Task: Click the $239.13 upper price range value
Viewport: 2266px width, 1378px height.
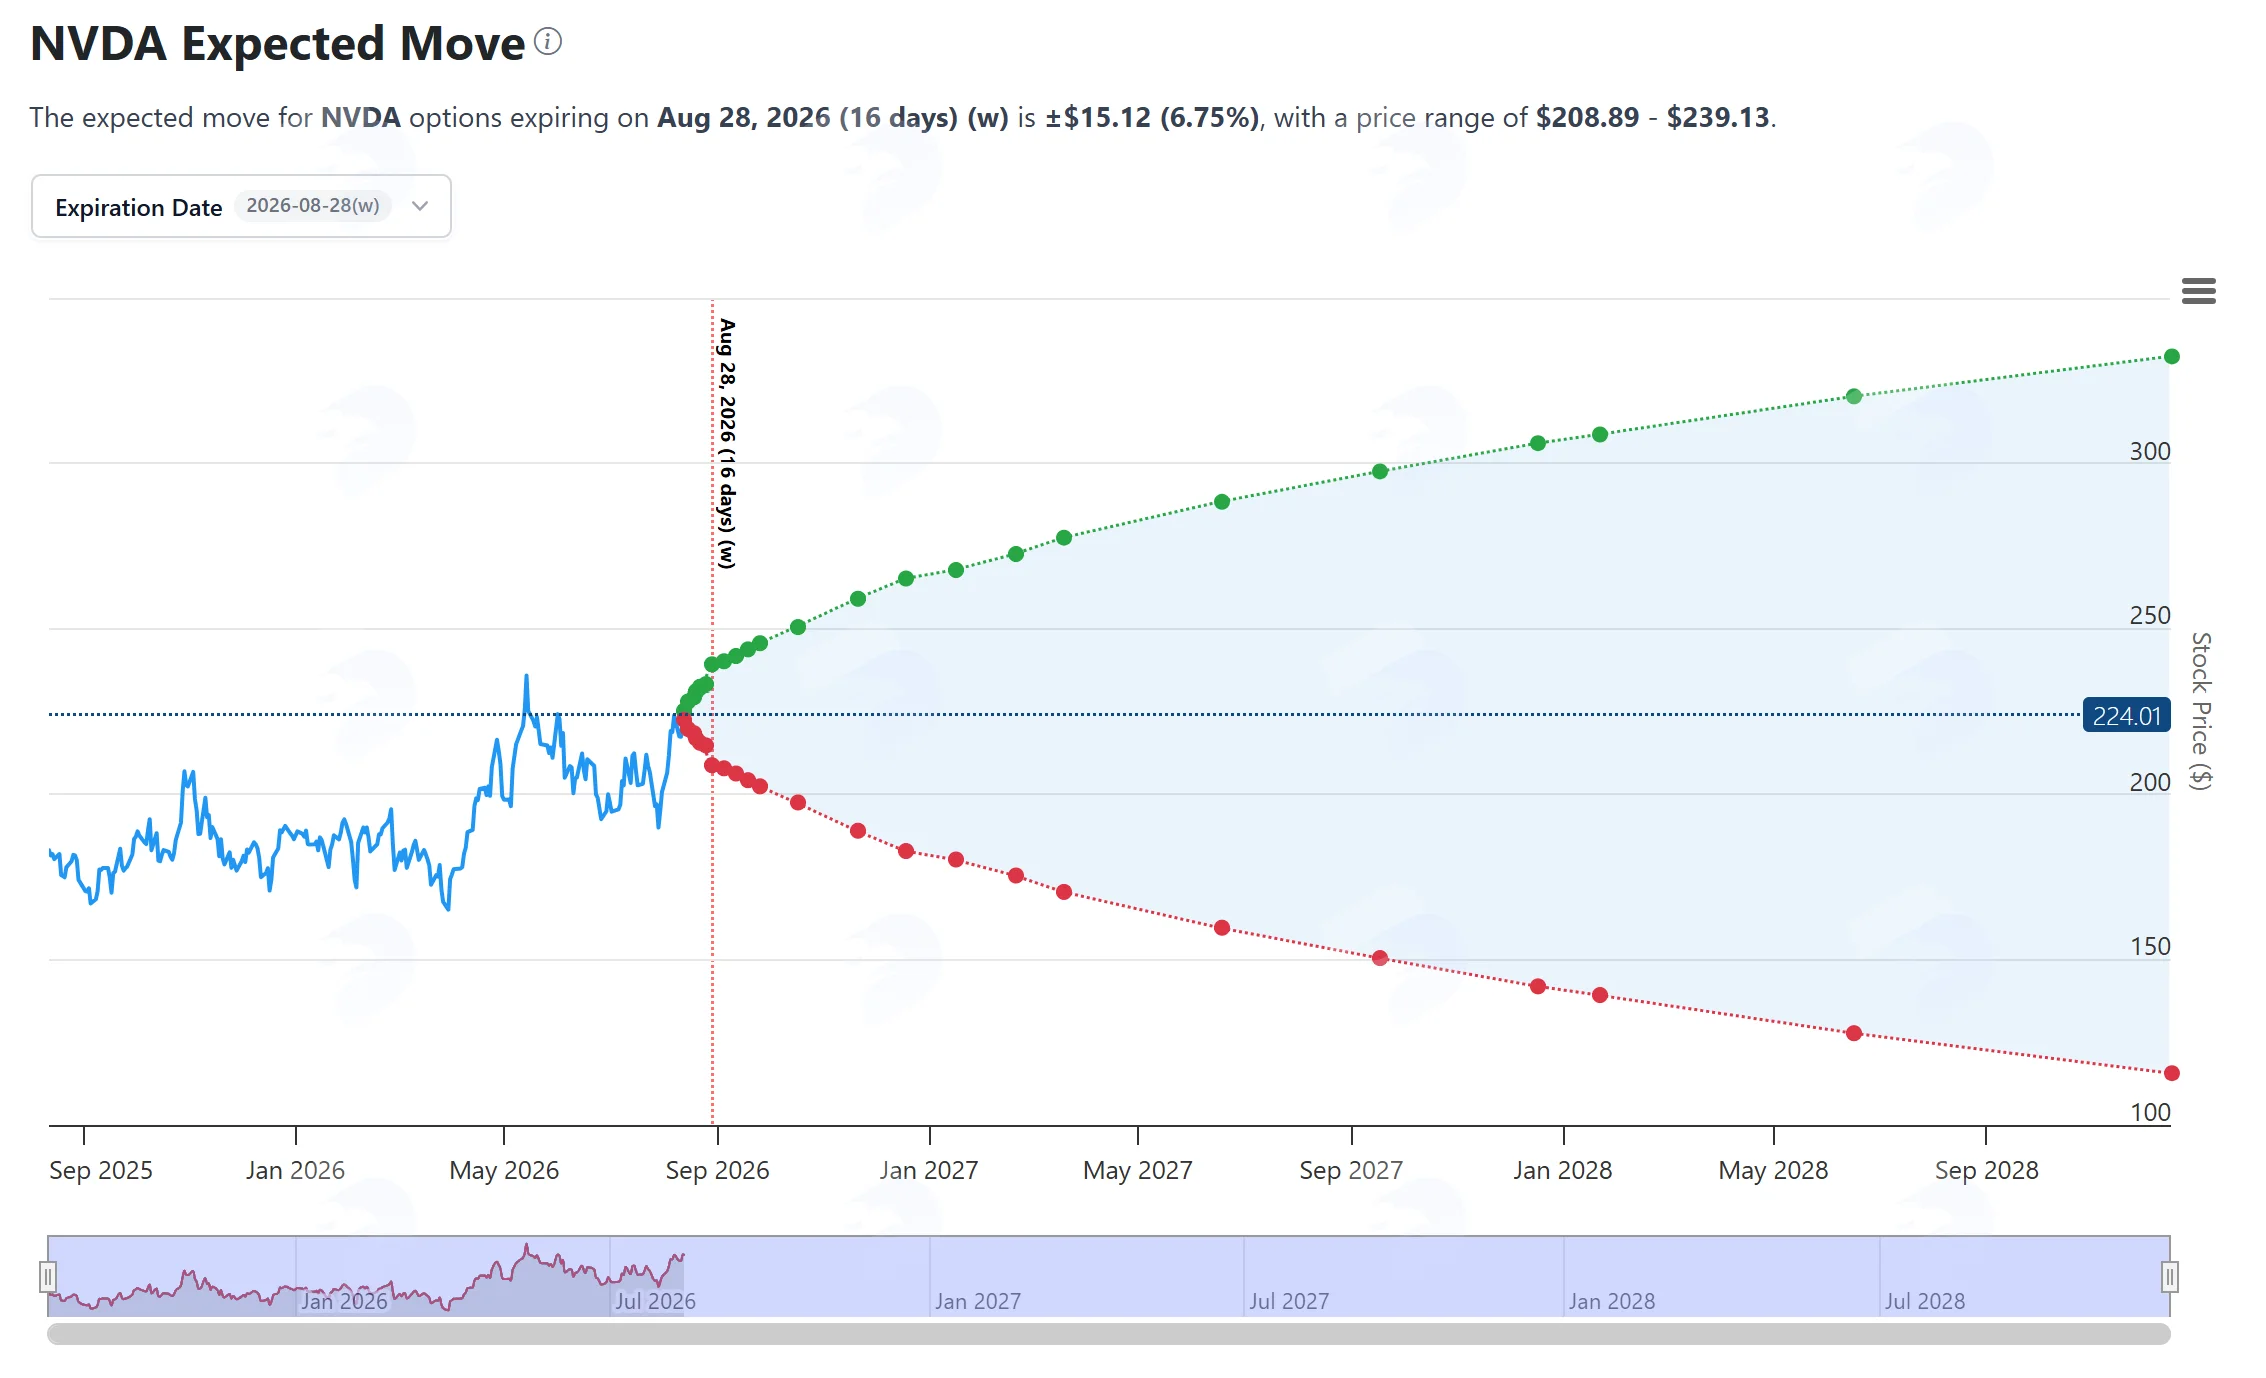Action: [1718, 118]
